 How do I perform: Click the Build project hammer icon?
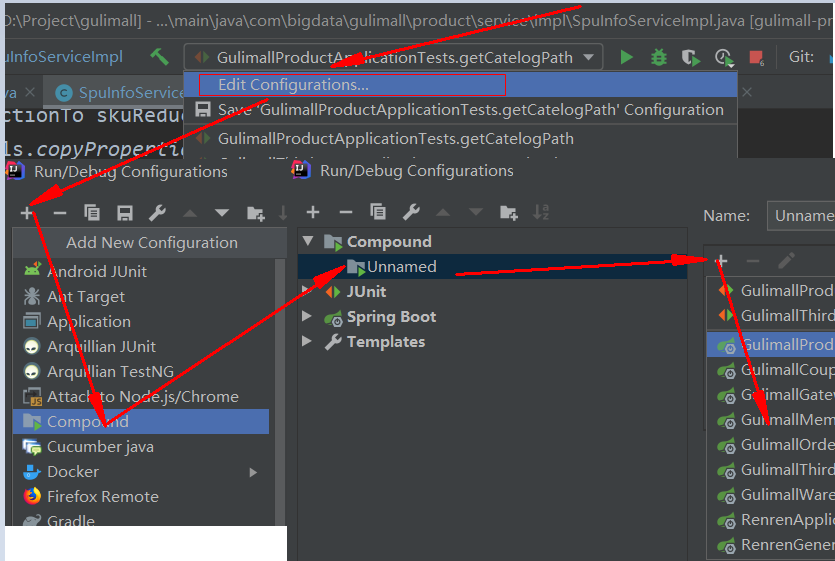pyautogui.click(x=160, y=58)
